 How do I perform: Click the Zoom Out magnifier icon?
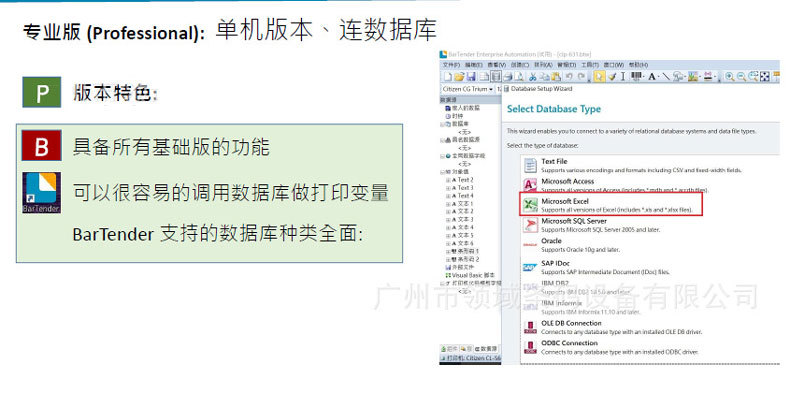pyautogui.click(x=742, y=77)
